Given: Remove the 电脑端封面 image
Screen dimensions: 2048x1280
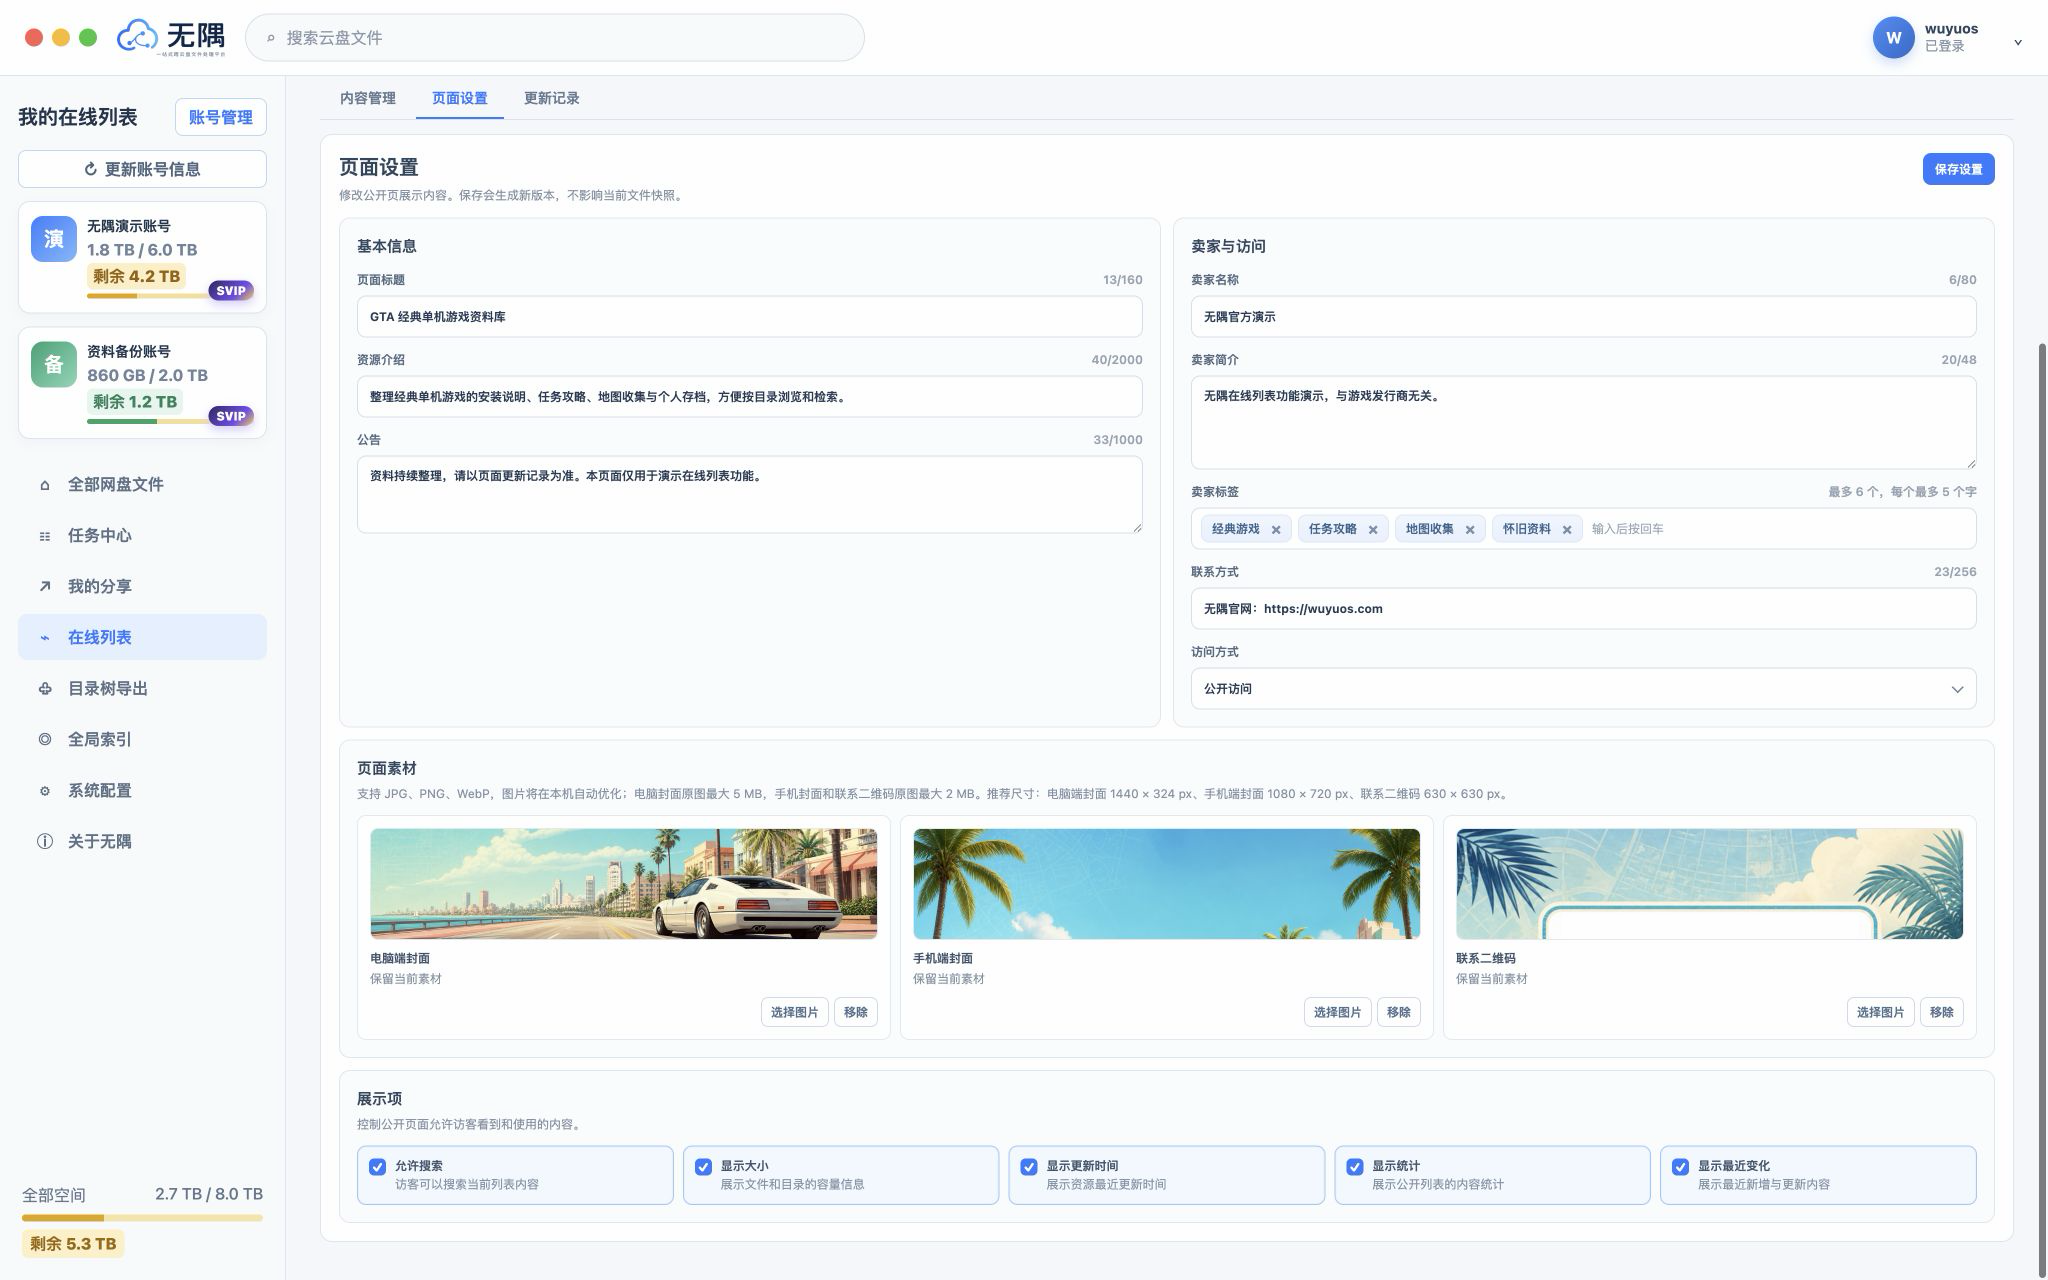Looking at the screenshot, I should (856, 1012).
